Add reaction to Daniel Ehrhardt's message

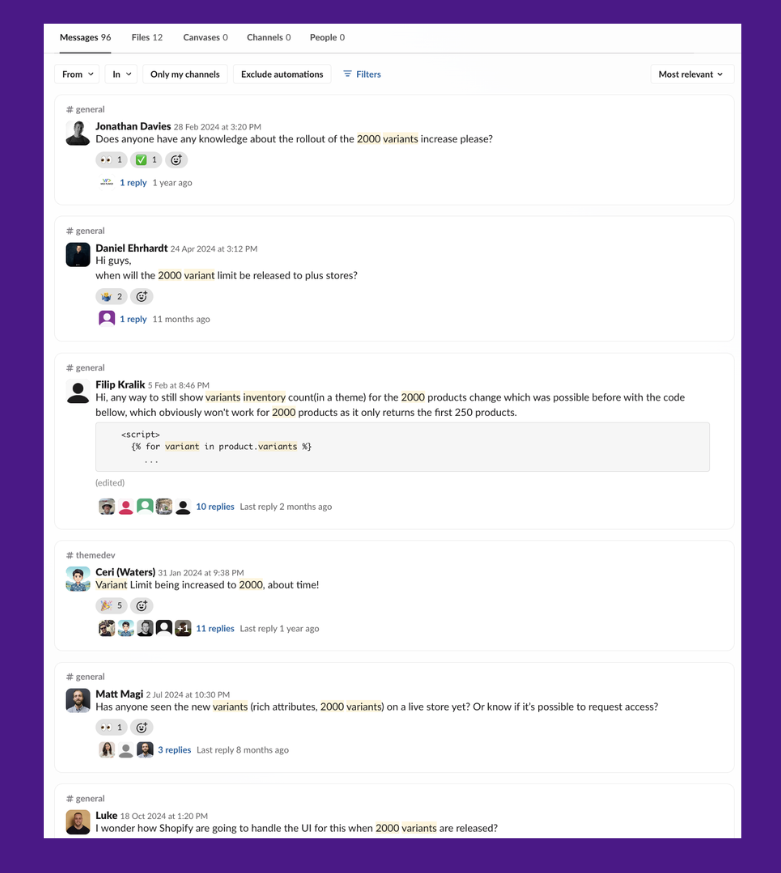coord(141,297)
